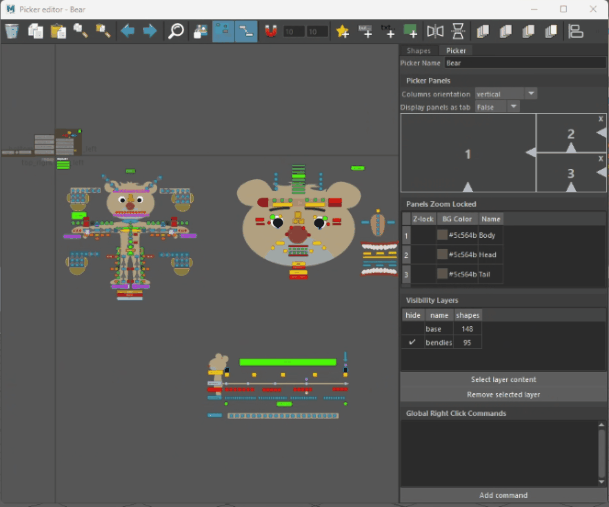
Task: Toggle hide checkbox for the base layer
Action: click(x=413, y=329)
